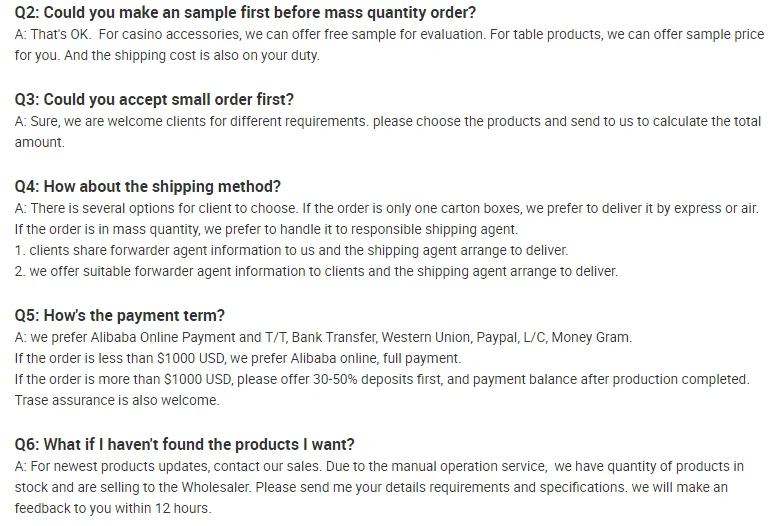Click the line about 30-50% deposits
Image resolution: width=783 pixels, height=526 pixels.
[381, 379]
